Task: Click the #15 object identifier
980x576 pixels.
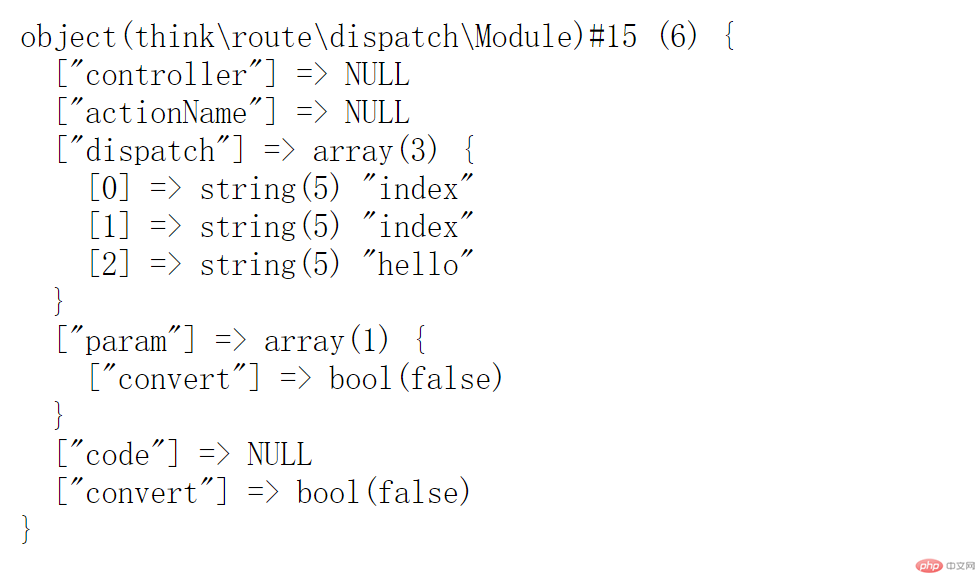Action: [614, 36]
